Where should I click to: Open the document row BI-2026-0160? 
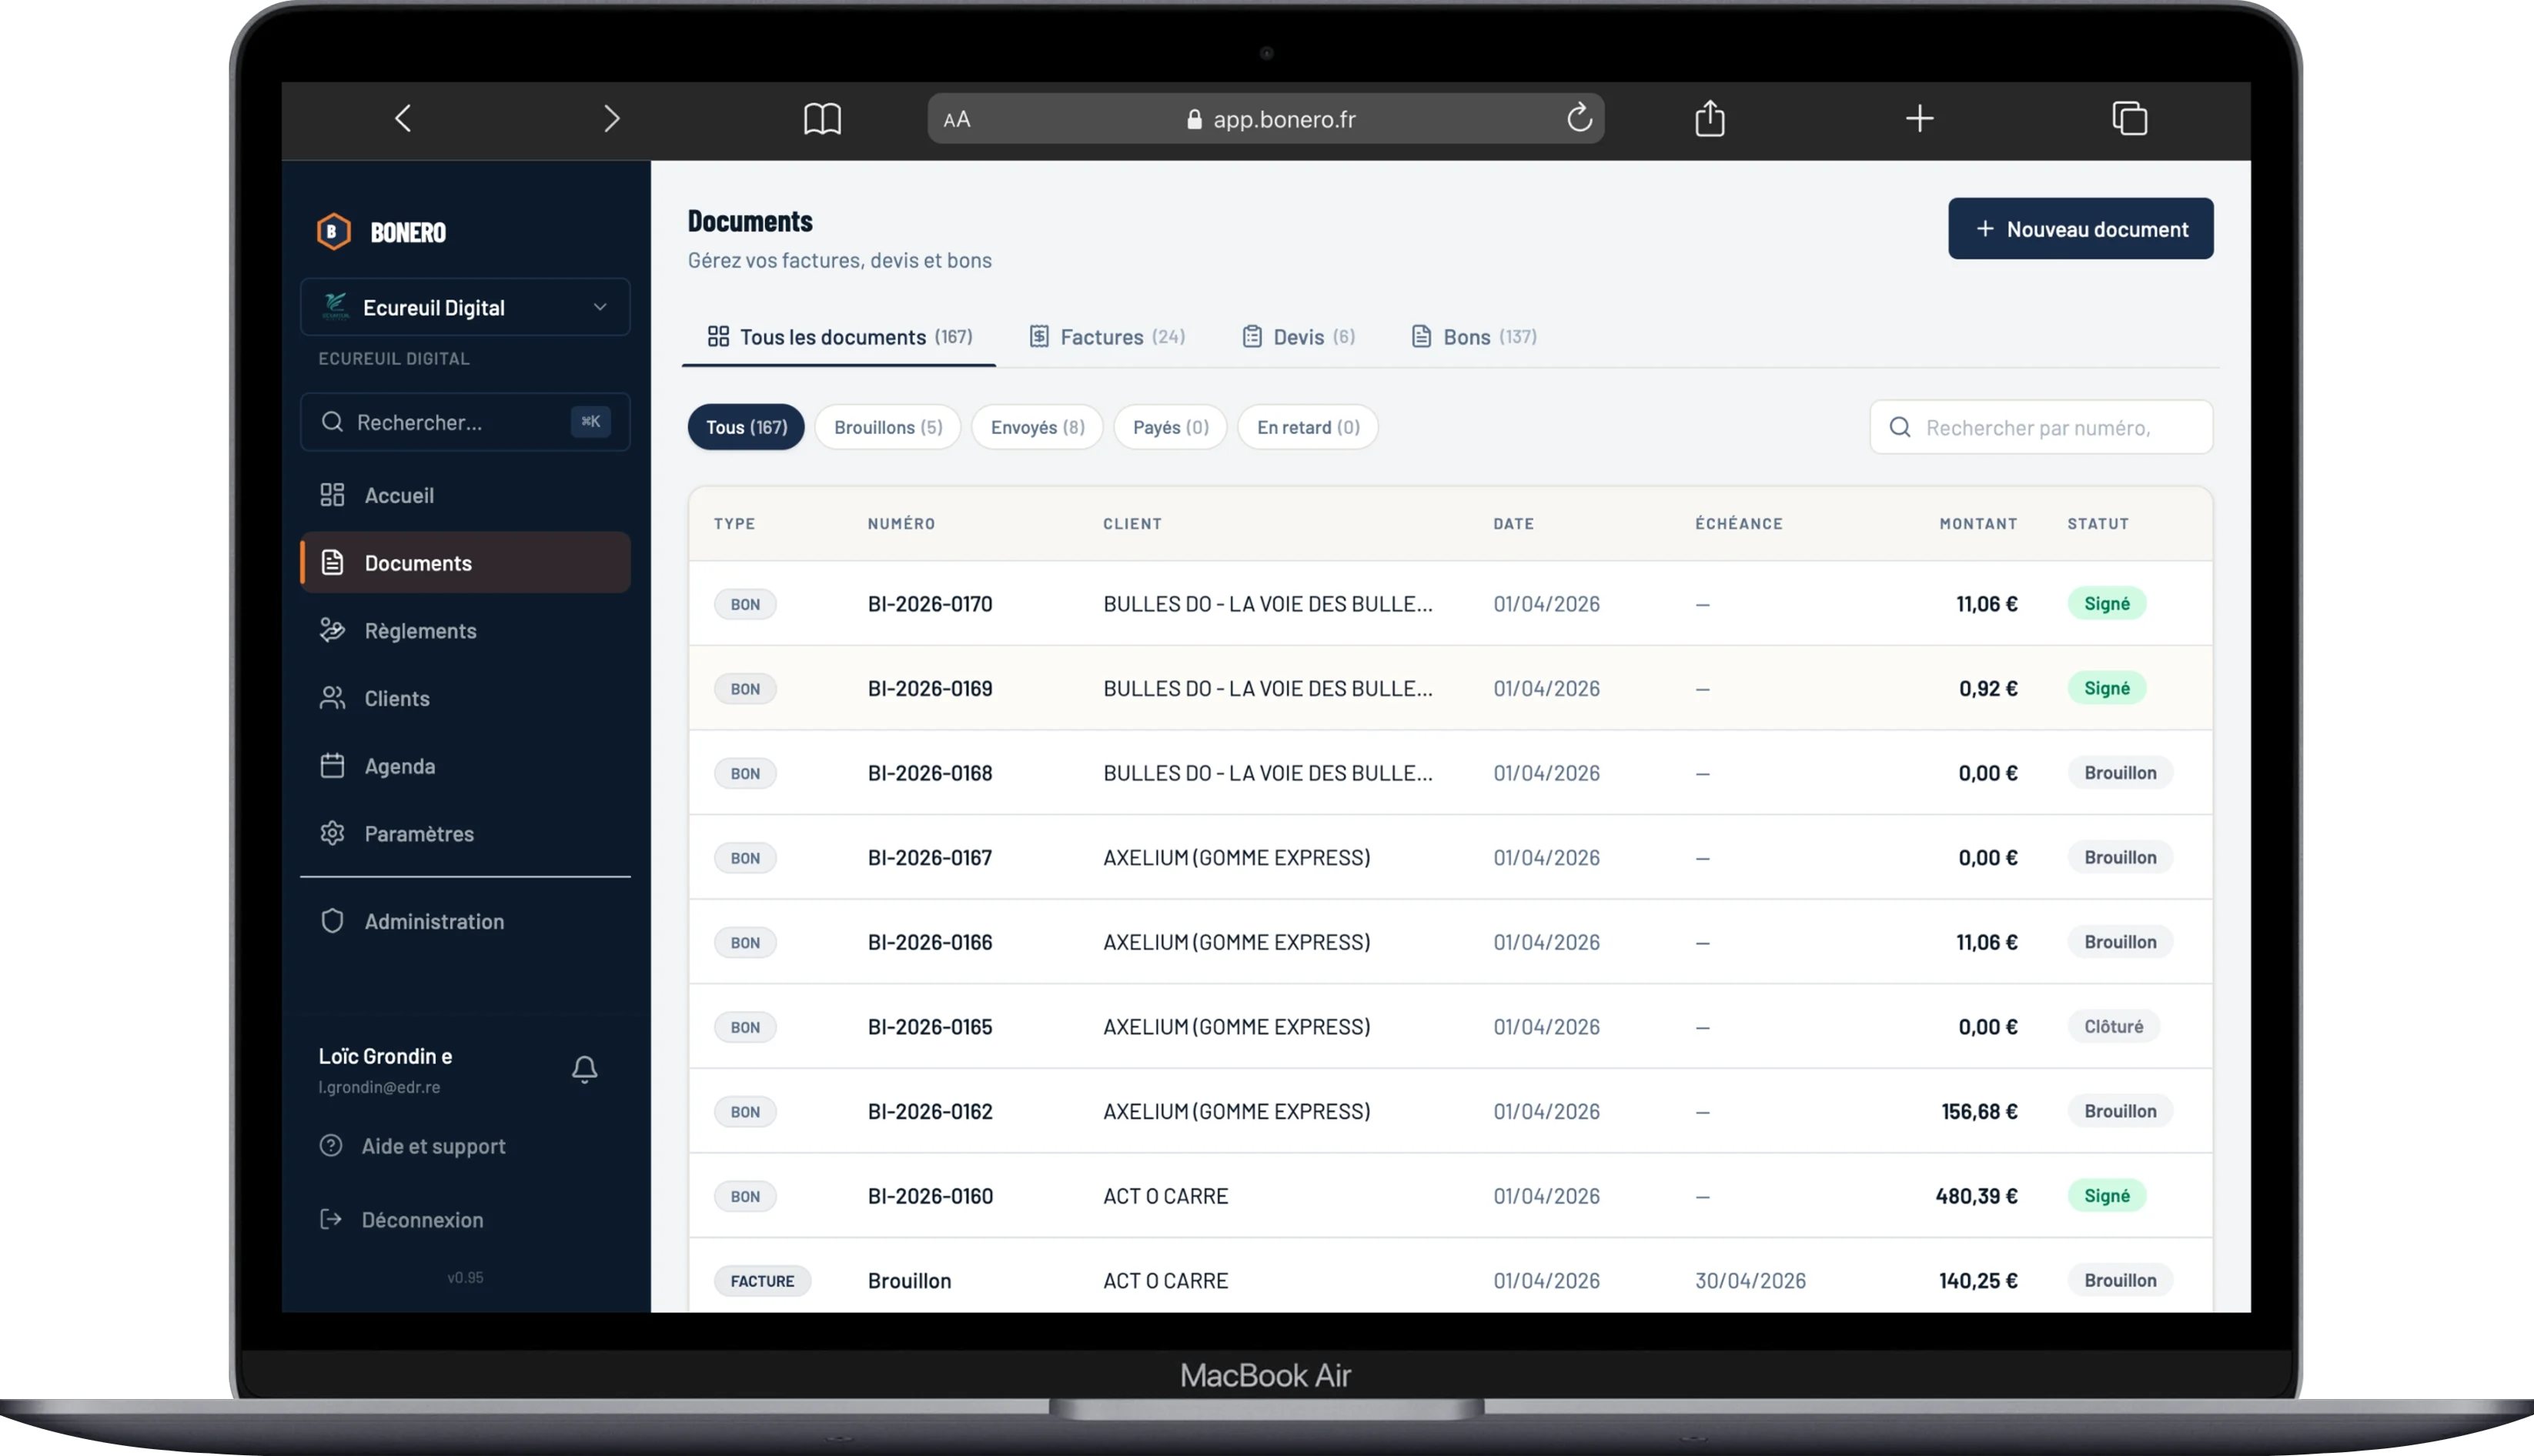coord(930,1196)
